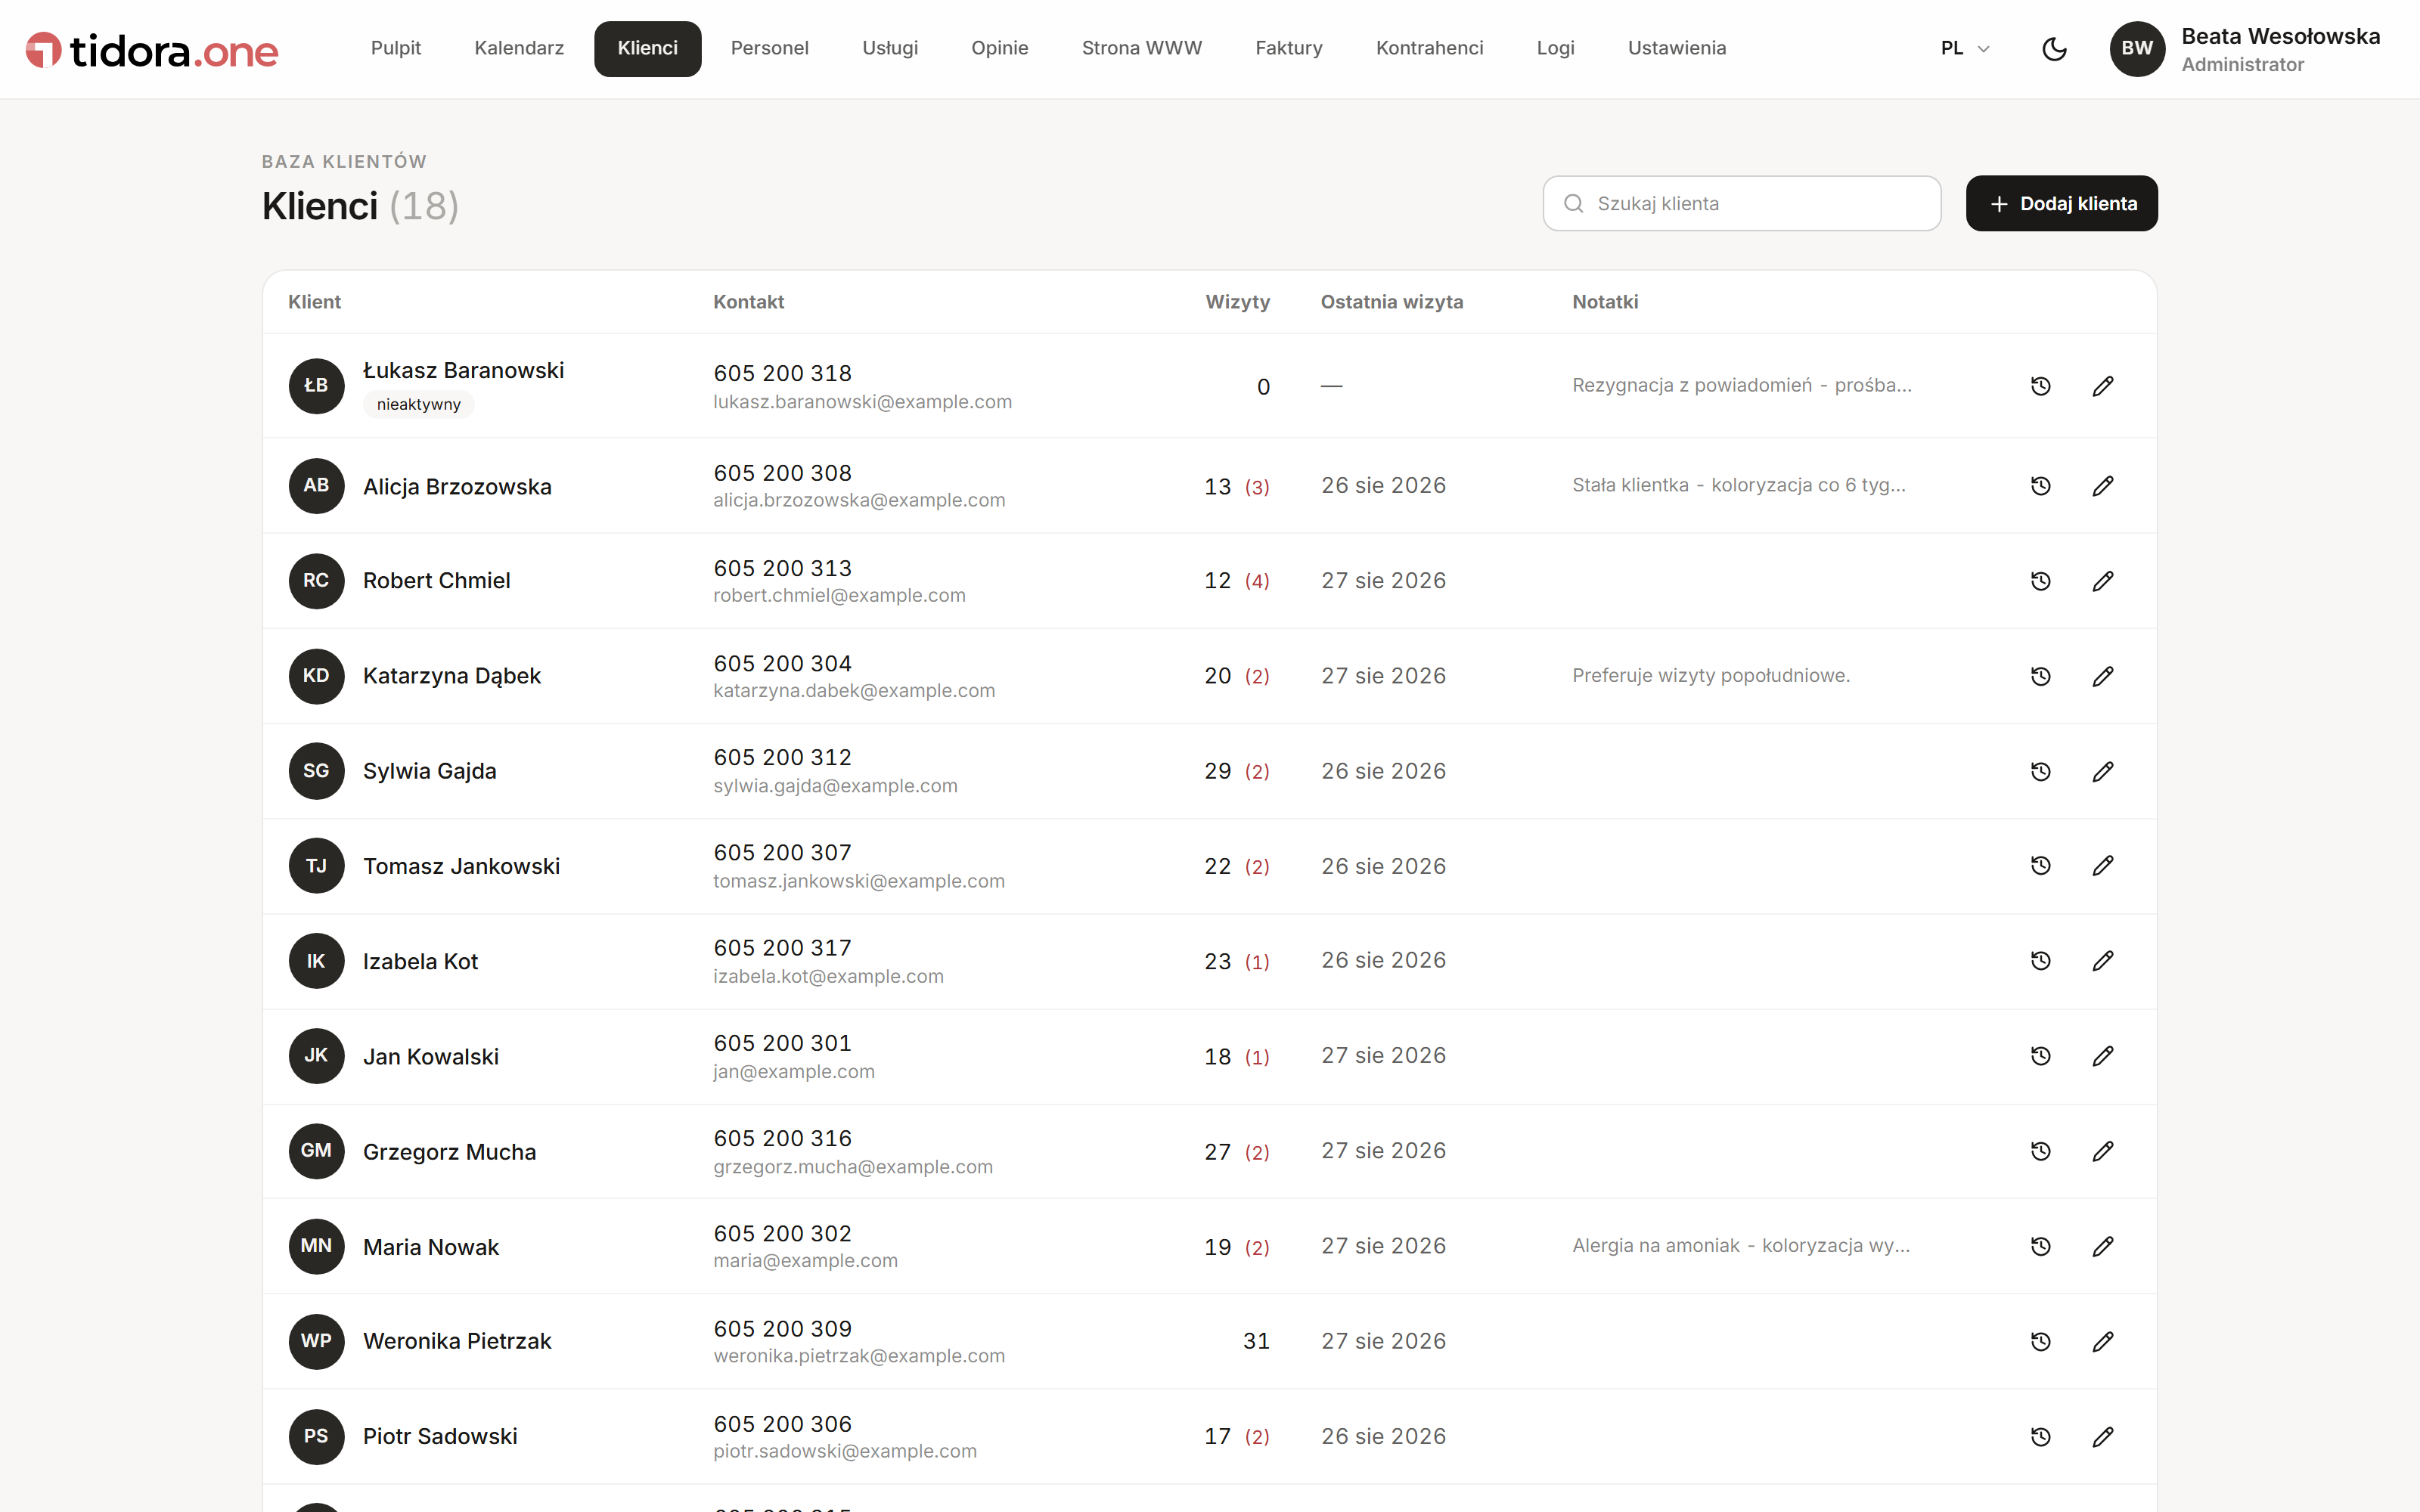Edit Katarzyna Dąbek with pencil icon
Viewport: 2420px width, 1512px height.
coord(2103,676)
